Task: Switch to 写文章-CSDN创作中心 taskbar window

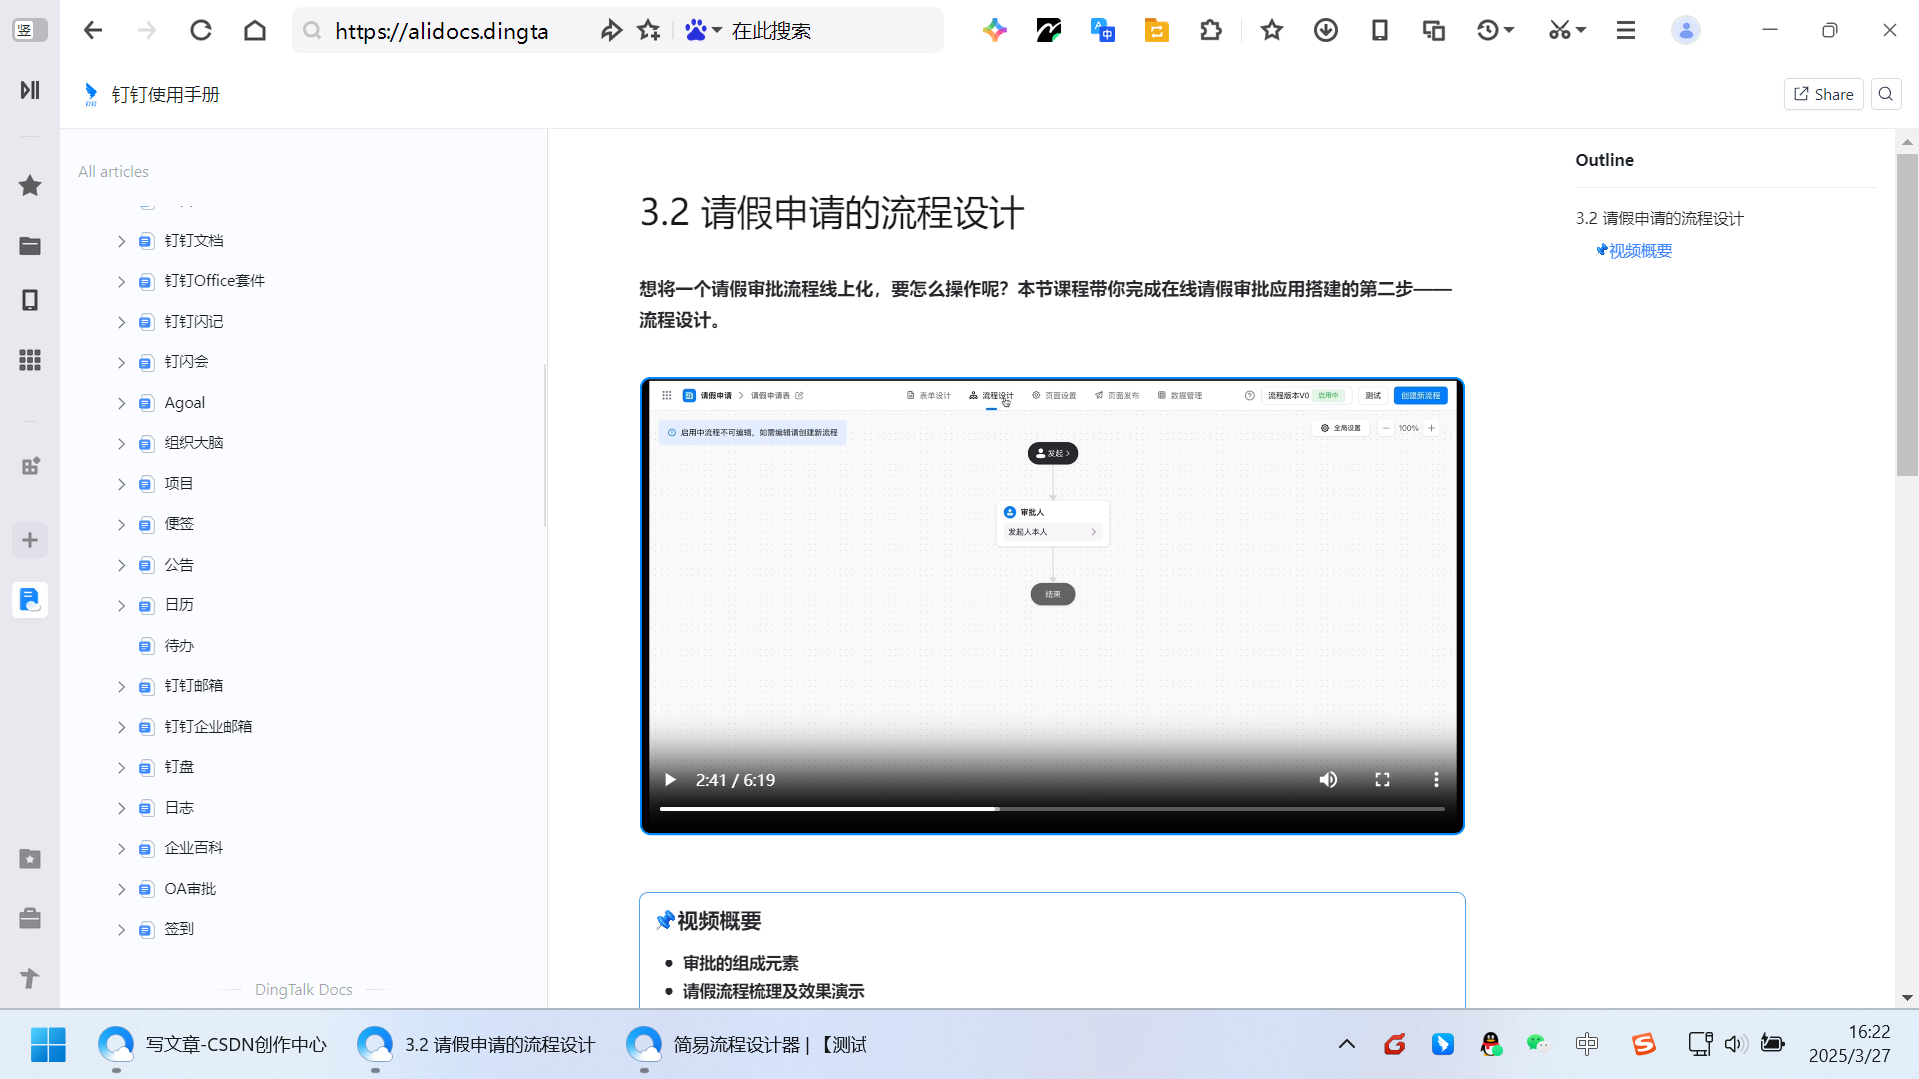Action: click(213, 1045)
